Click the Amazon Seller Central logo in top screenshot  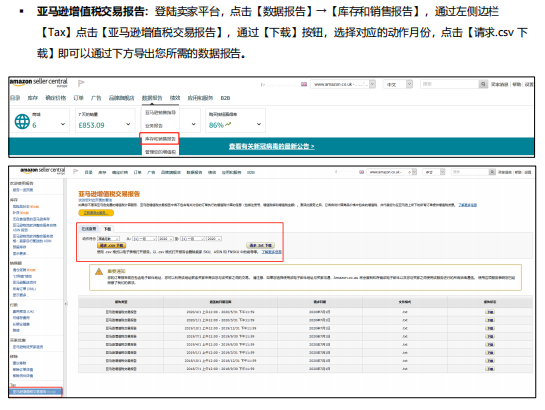[x=38, y=83]
